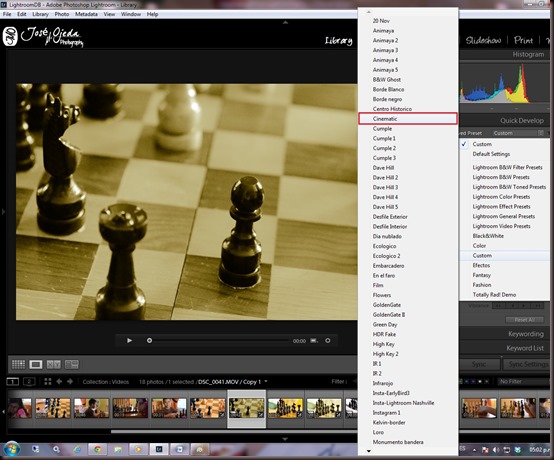This screenshot has height=460, width=554.
Task: Hide filmstrip with bottom arrow
Action: pos(285,439)
